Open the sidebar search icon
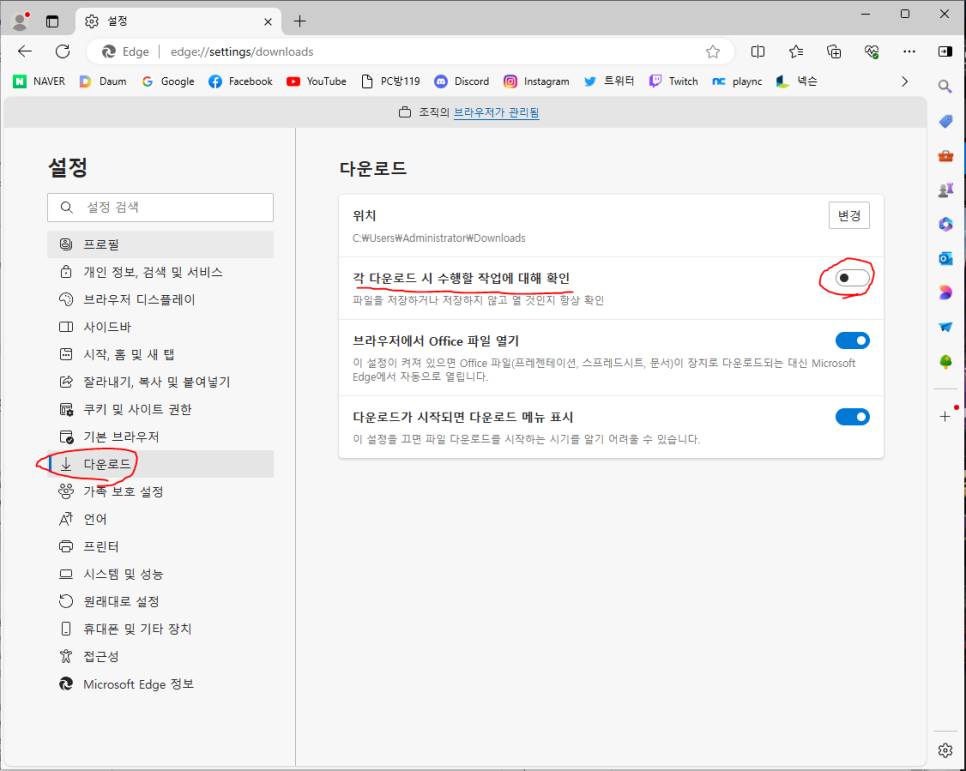The height and width of the screenshot is (771, 966). [945, 87]
